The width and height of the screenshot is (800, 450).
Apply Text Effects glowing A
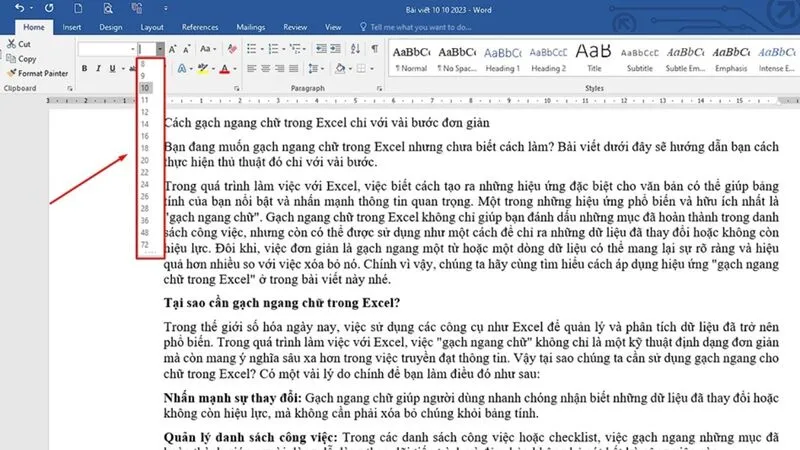pyautogui.click(x=182, y=68)
